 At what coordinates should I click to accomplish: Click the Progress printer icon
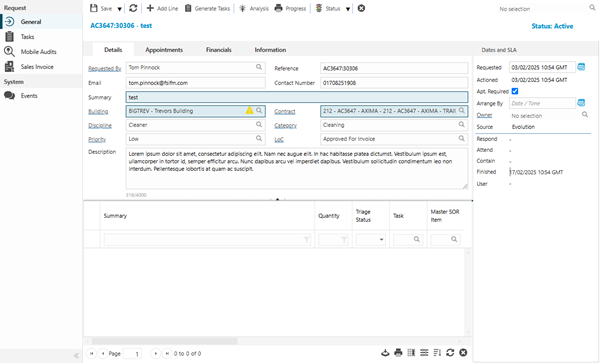[278, 8]
